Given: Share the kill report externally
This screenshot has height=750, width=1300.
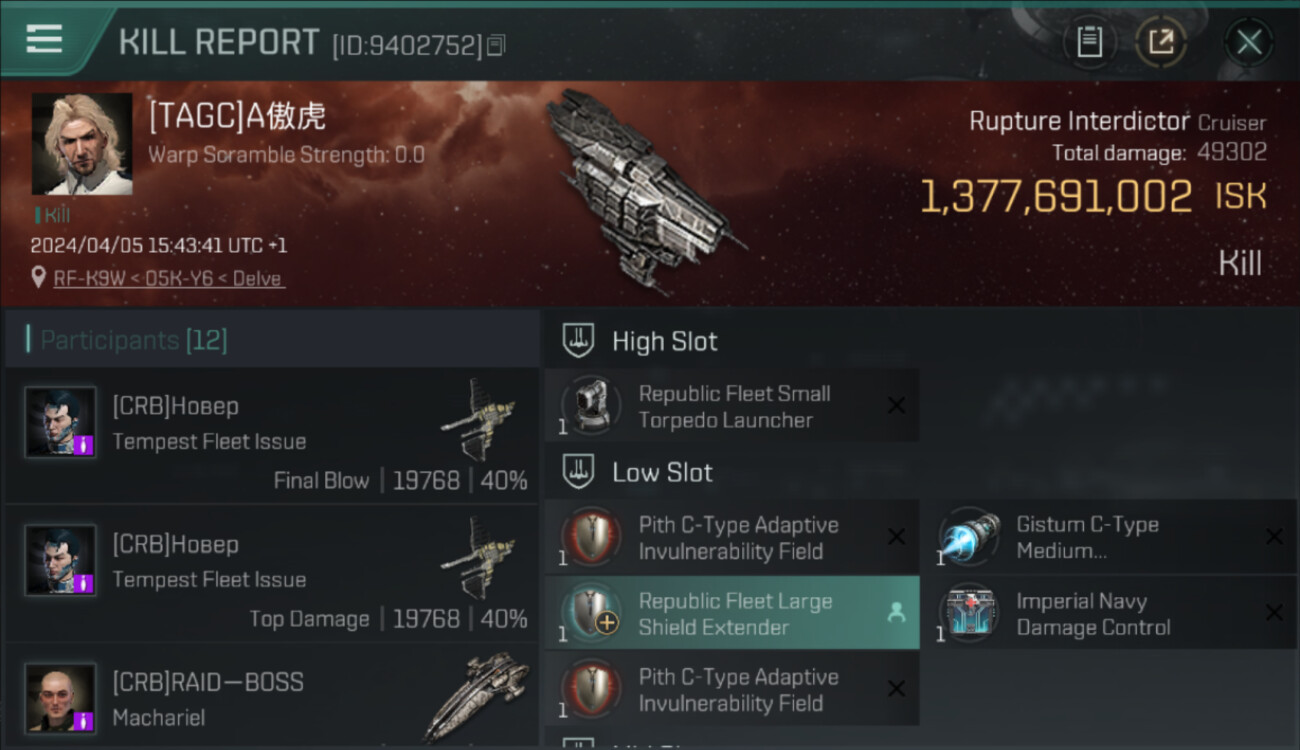Looking at the screenshot, I should tap(1161, 42).
